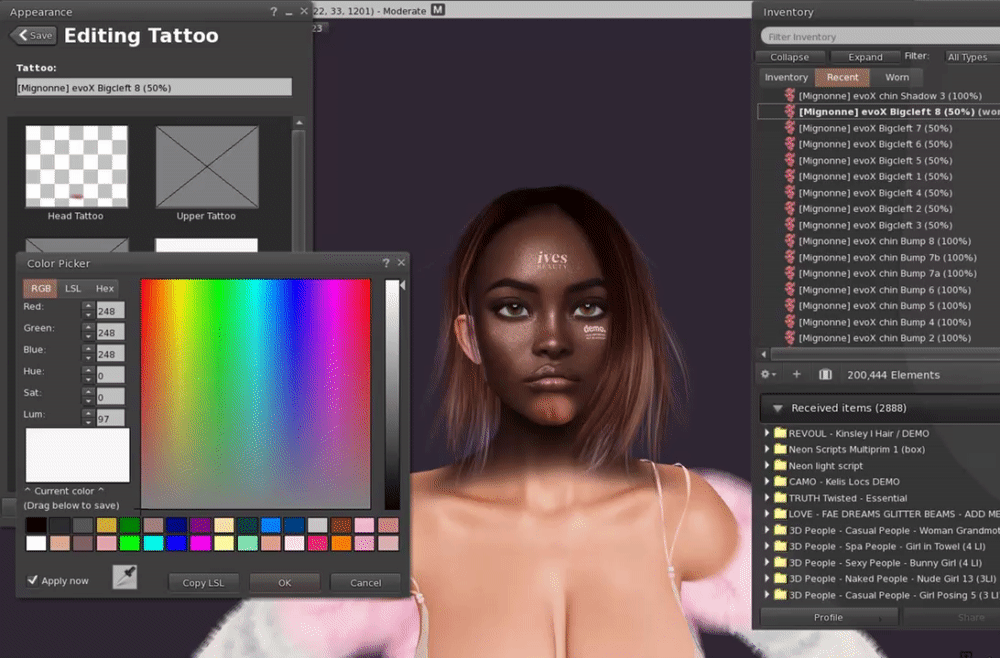
Task: Click tattoo icon of evoX chin Shadow 3
Action: click(x=790, y=95)
